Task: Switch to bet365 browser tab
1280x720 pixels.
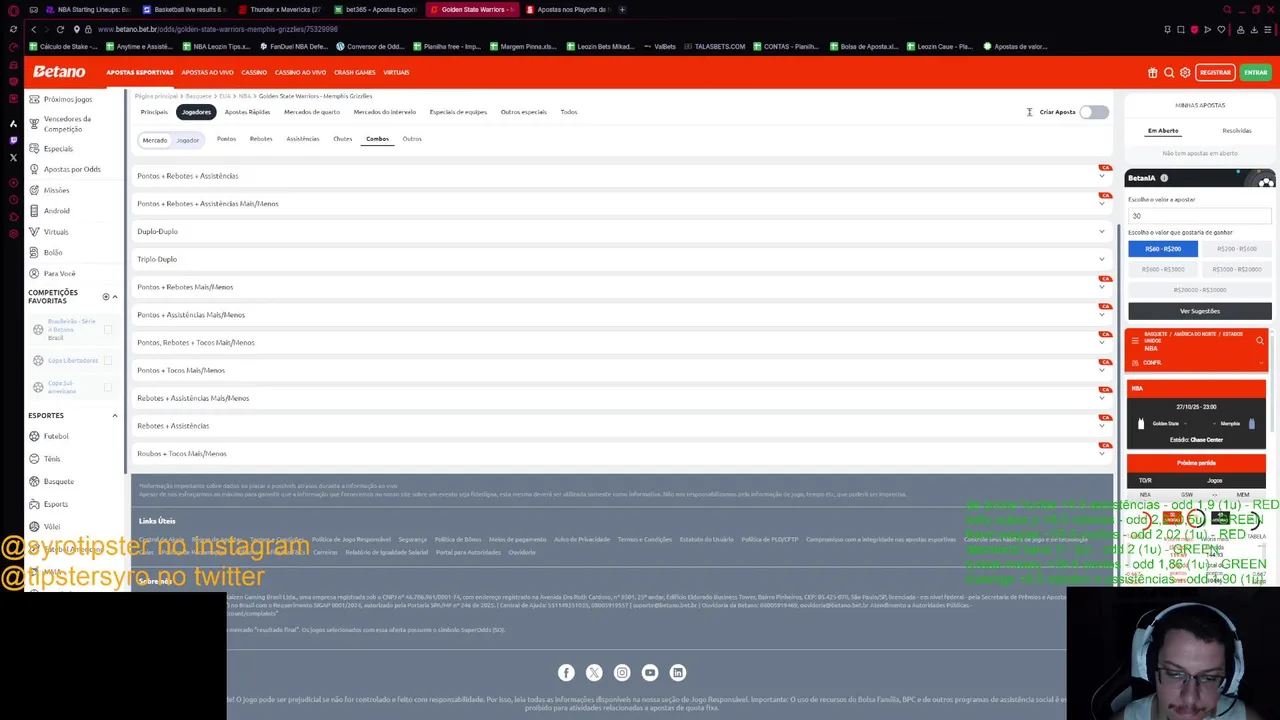Action: pyautogui.click(x=375, y=9)
